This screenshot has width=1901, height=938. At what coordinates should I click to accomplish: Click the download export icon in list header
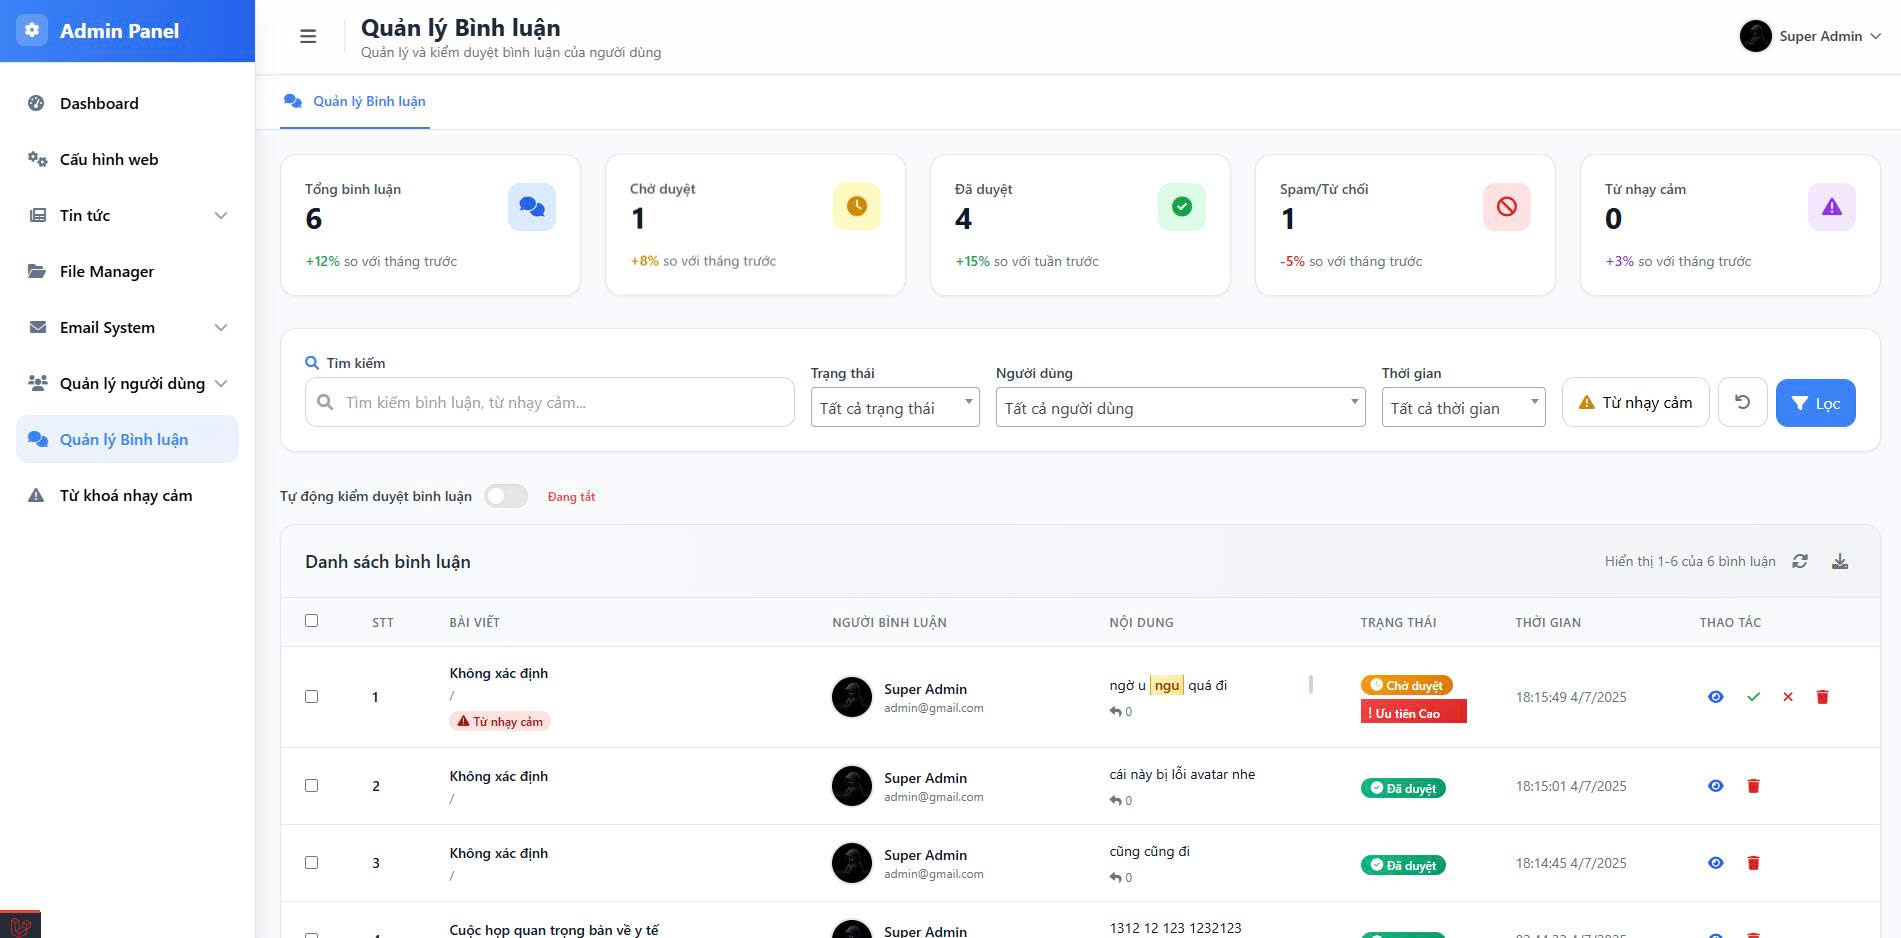[x=1840, y=562]
